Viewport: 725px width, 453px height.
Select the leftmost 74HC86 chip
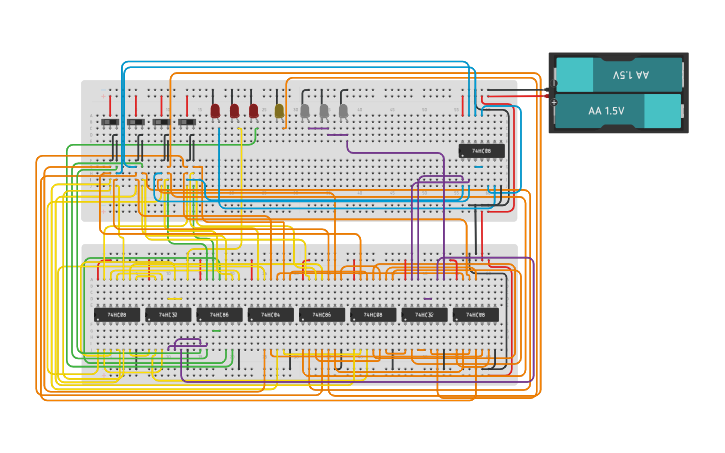pyautogui.click(x=219, y=315)
